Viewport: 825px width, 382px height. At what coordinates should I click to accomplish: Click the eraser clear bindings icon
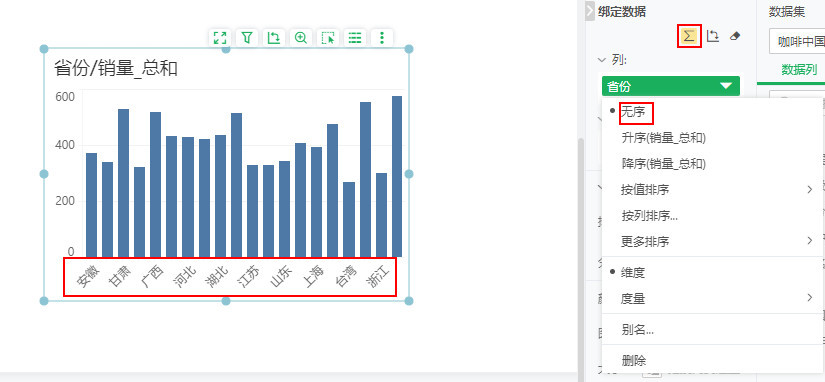(736, 36)
